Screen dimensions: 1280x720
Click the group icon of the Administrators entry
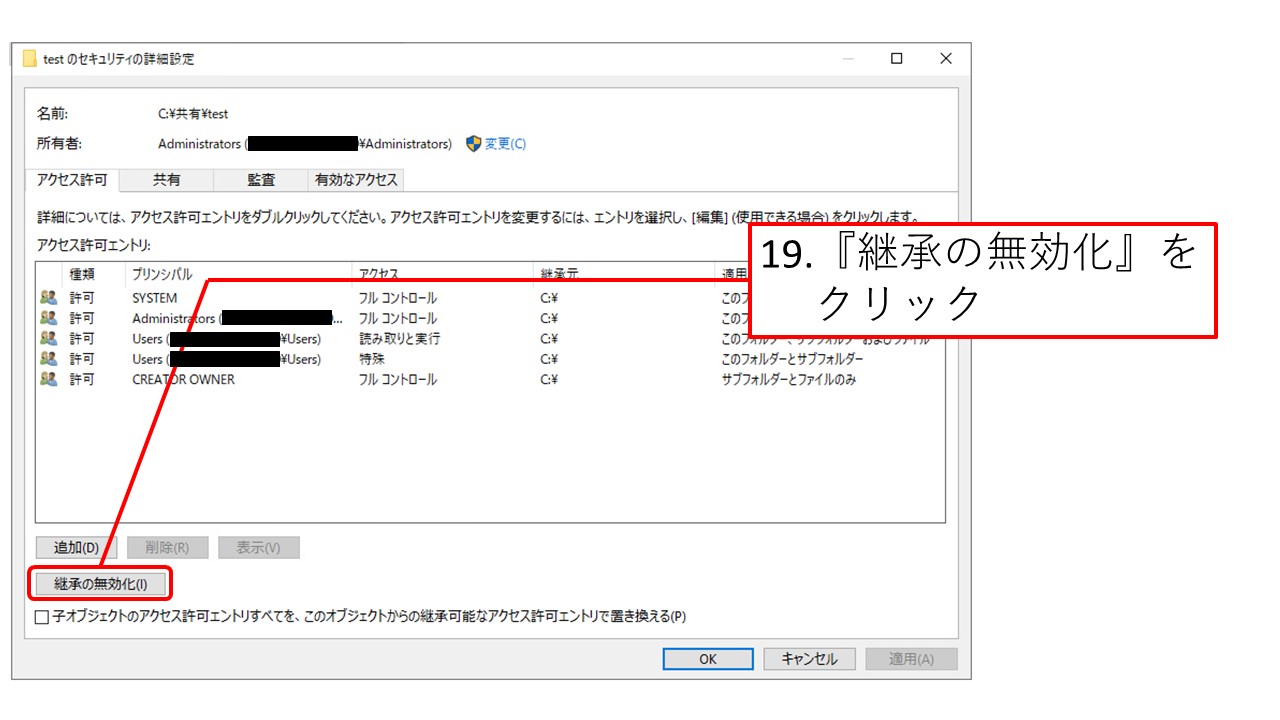(48, 318)
